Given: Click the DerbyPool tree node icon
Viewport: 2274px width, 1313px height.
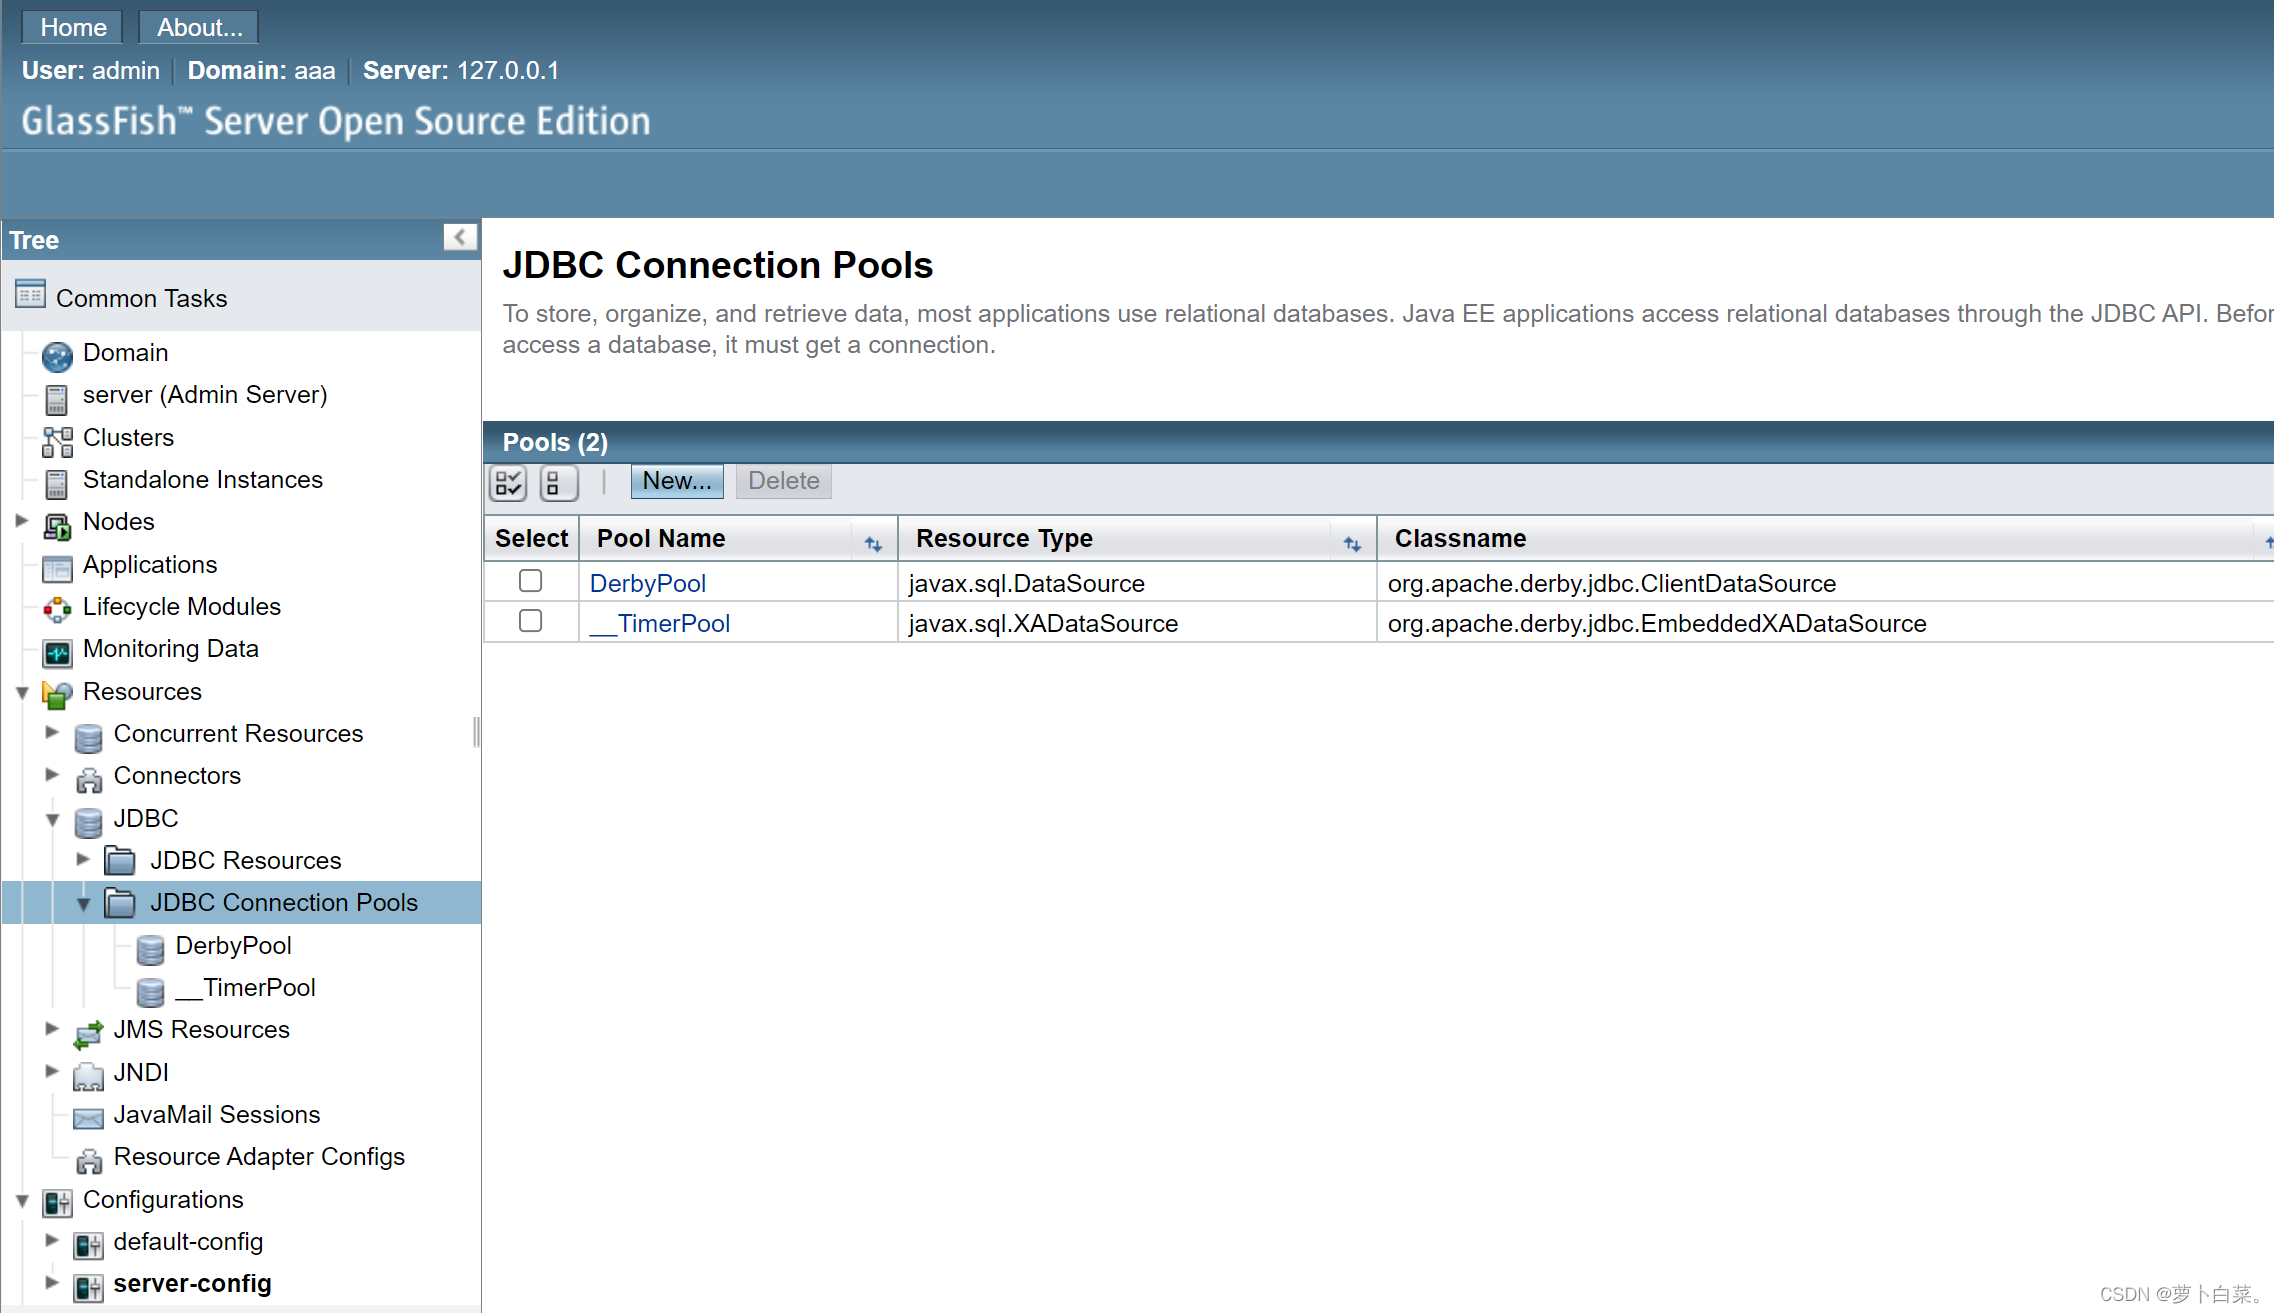Looking at the screenshot, I should (150, 949).
